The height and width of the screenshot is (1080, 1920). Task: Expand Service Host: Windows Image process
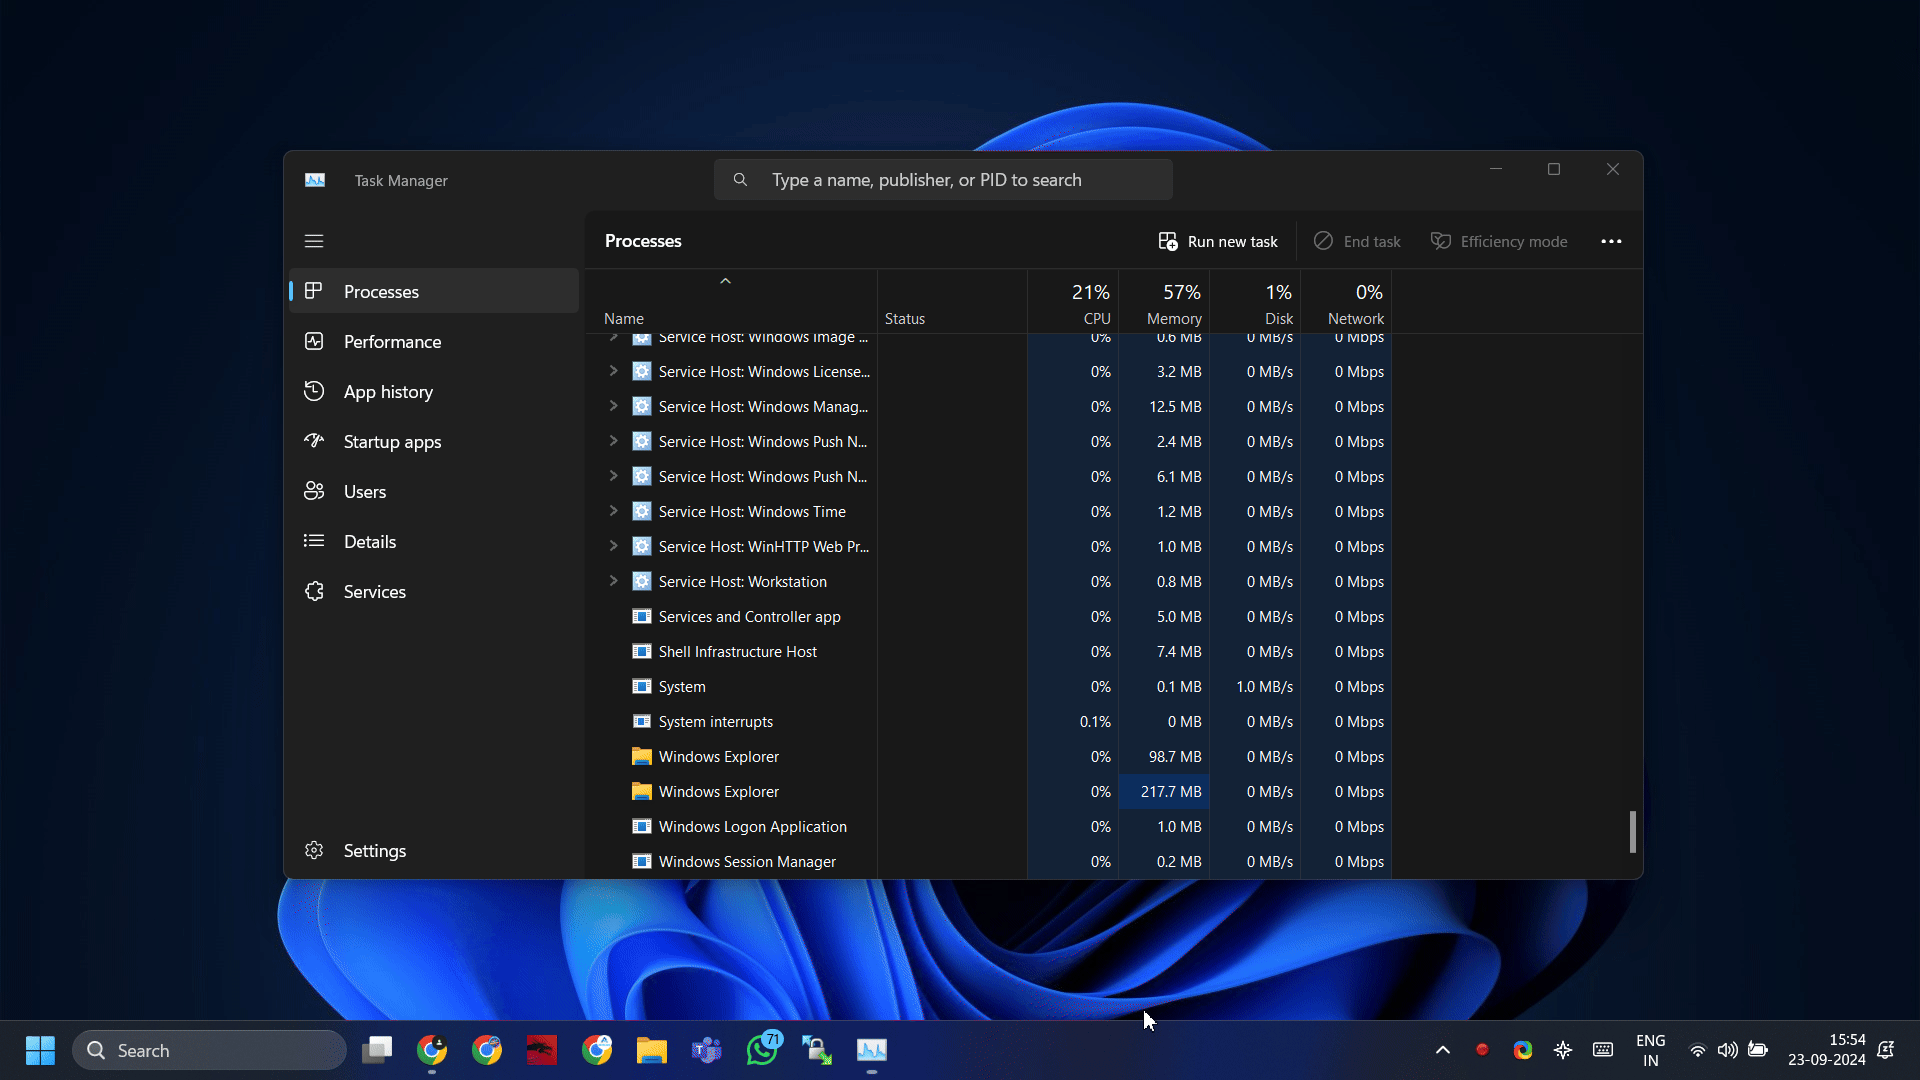[615, 335]
